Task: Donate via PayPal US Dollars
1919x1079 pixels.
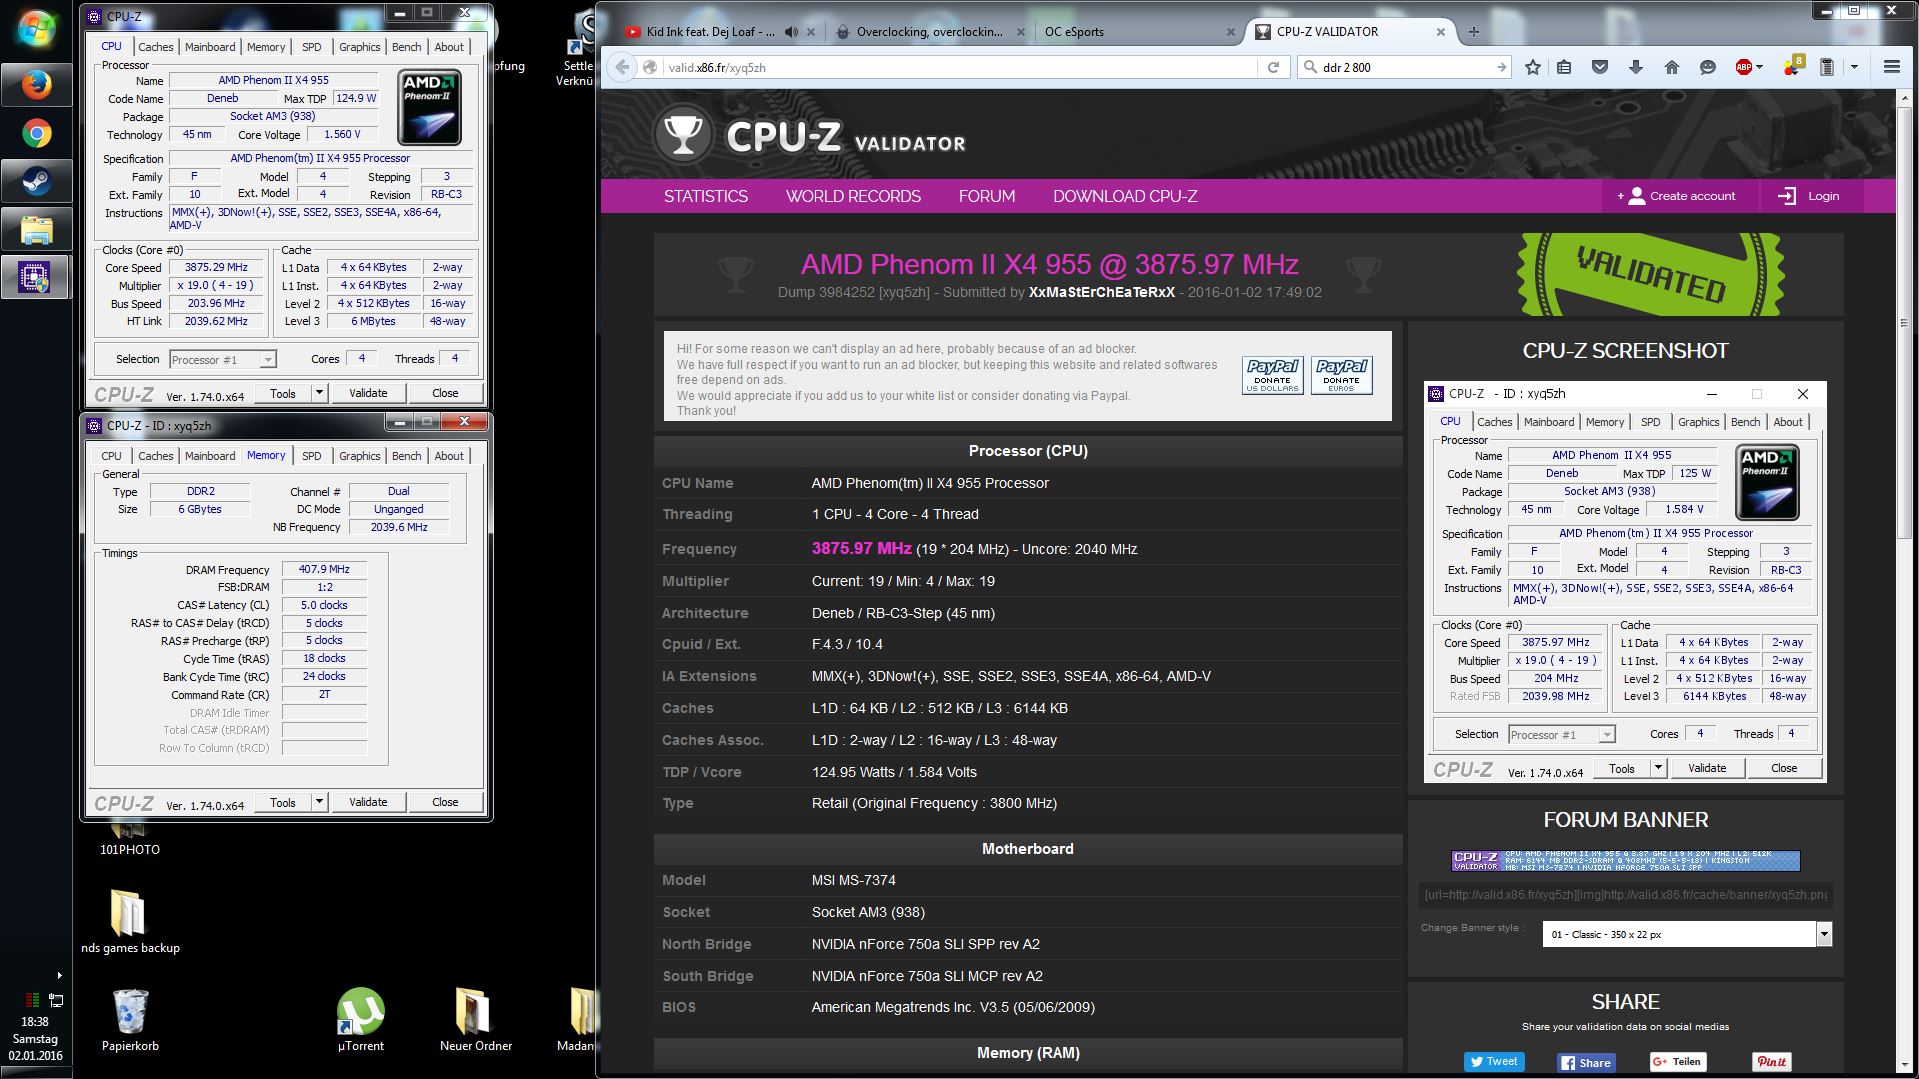Action: [1272, 376]
